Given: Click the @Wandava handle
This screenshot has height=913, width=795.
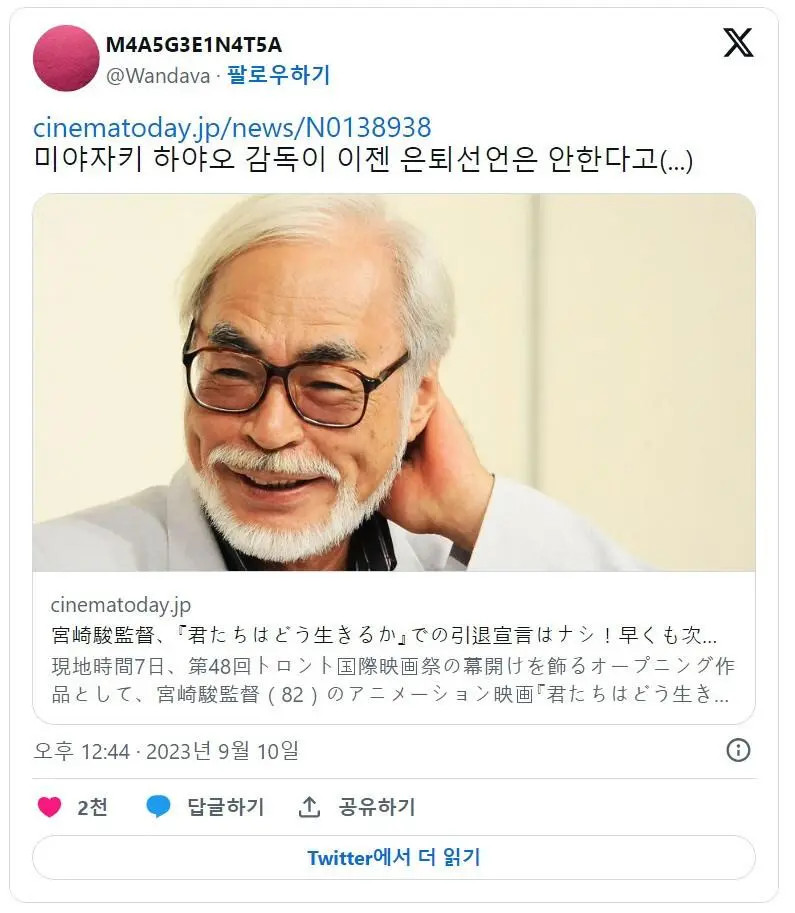Looking at the screenshot, I should pos(158,76).
